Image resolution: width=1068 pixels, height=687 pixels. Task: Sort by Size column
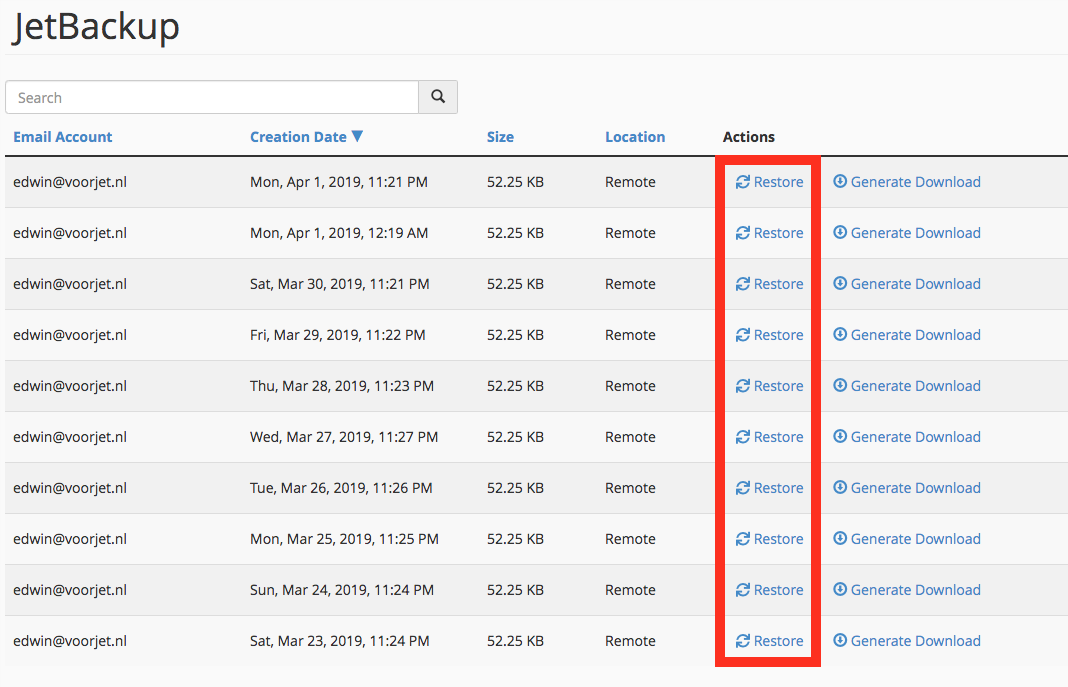(500, 137)
